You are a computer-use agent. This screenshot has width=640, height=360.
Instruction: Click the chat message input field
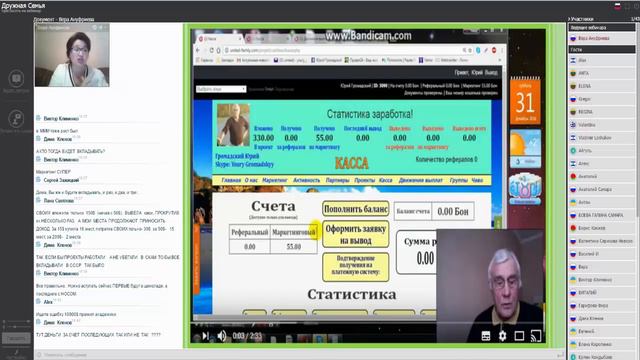[x=298, y=355]
